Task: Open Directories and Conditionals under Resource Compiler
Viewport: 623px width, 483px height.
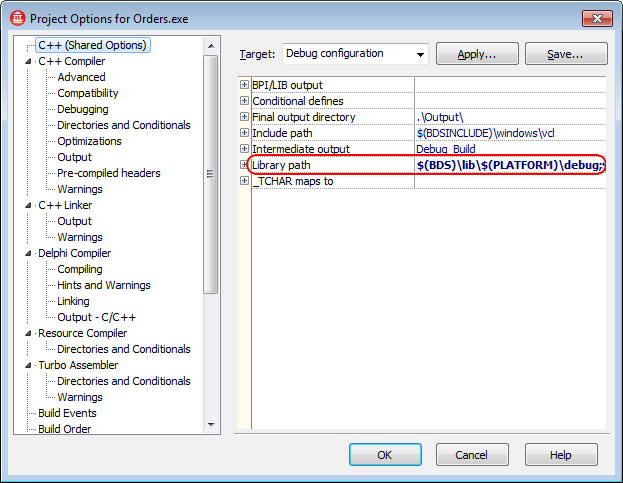Action: tap(124, 349)
